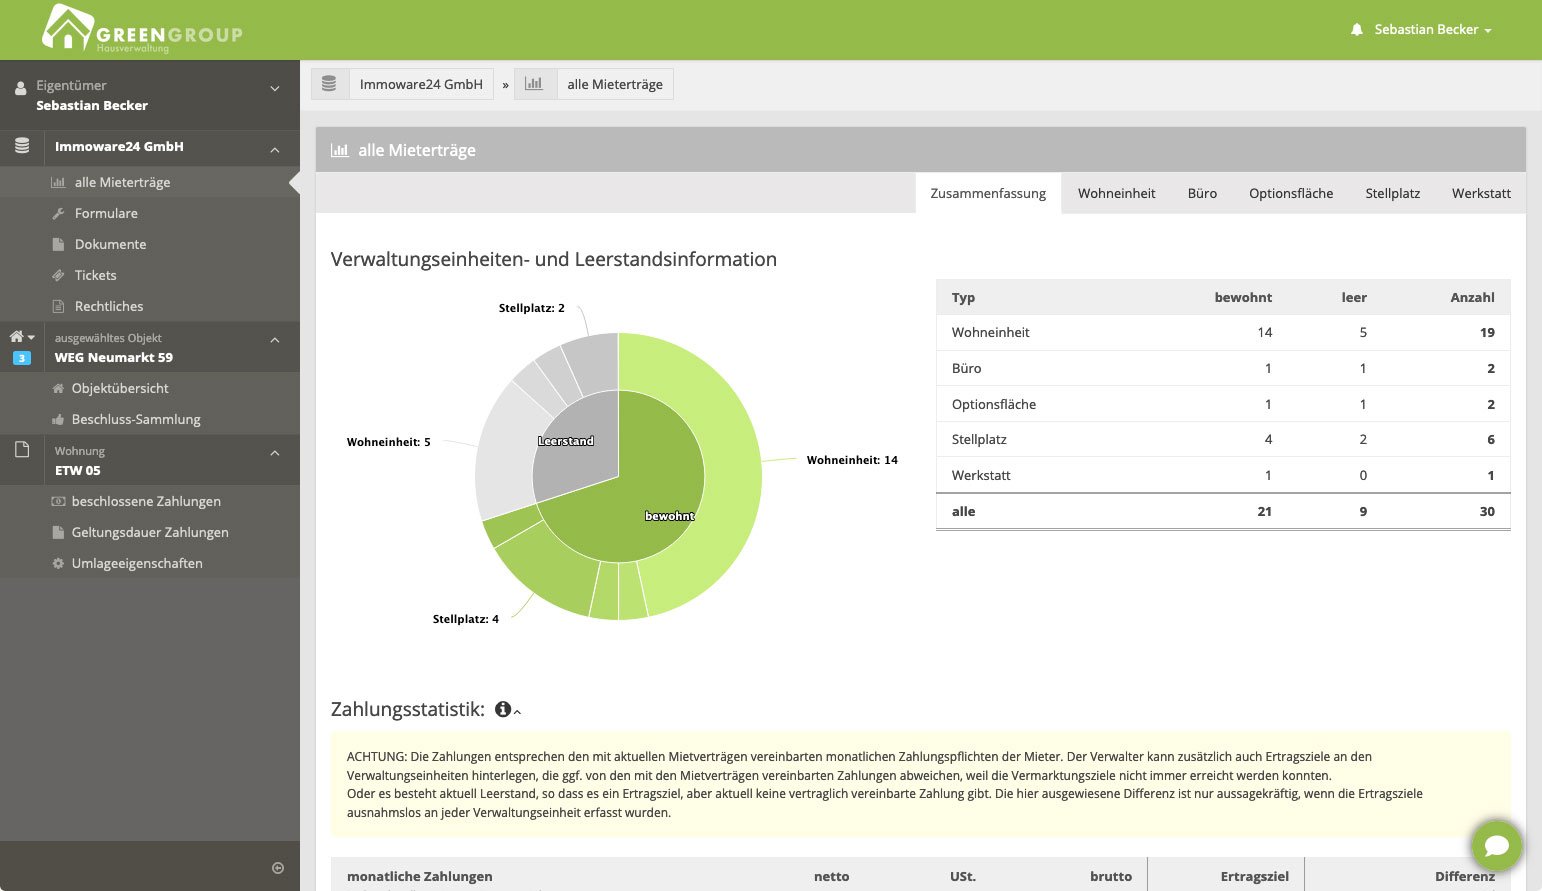Viewport: 1542px width, 891px height.
Task: Collapse the Immoware24 GmbH sidebar section
Action: (x=275, y=150)
